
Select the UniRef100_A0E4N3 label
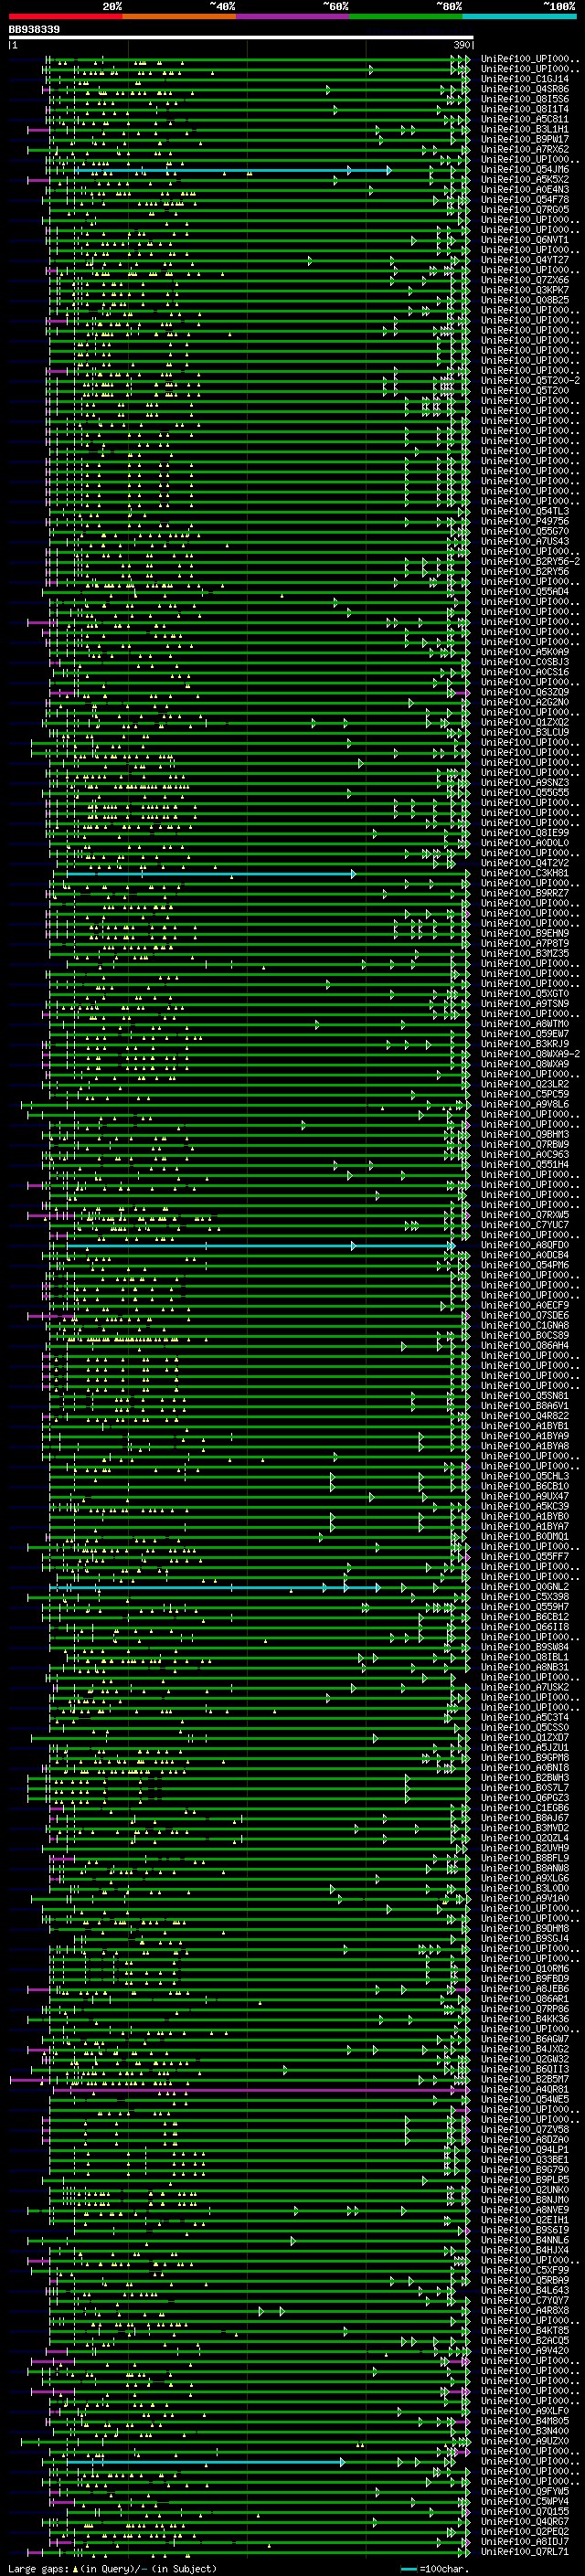pyautogui.click(x=525, y=190)
